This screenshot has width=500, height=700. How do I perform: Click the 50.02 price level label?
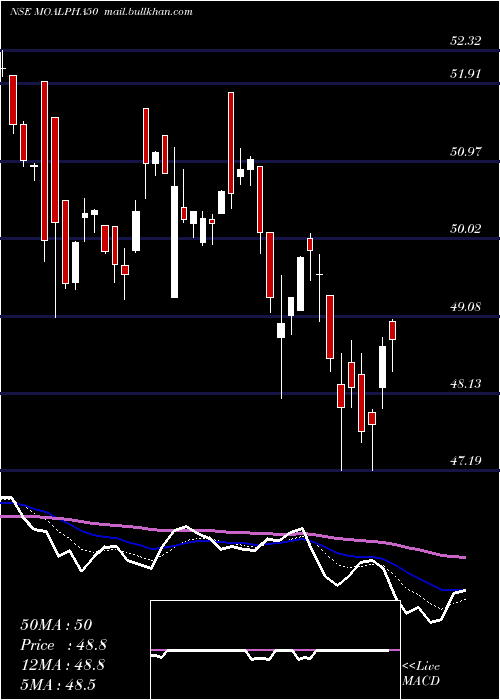pos(466,229)
